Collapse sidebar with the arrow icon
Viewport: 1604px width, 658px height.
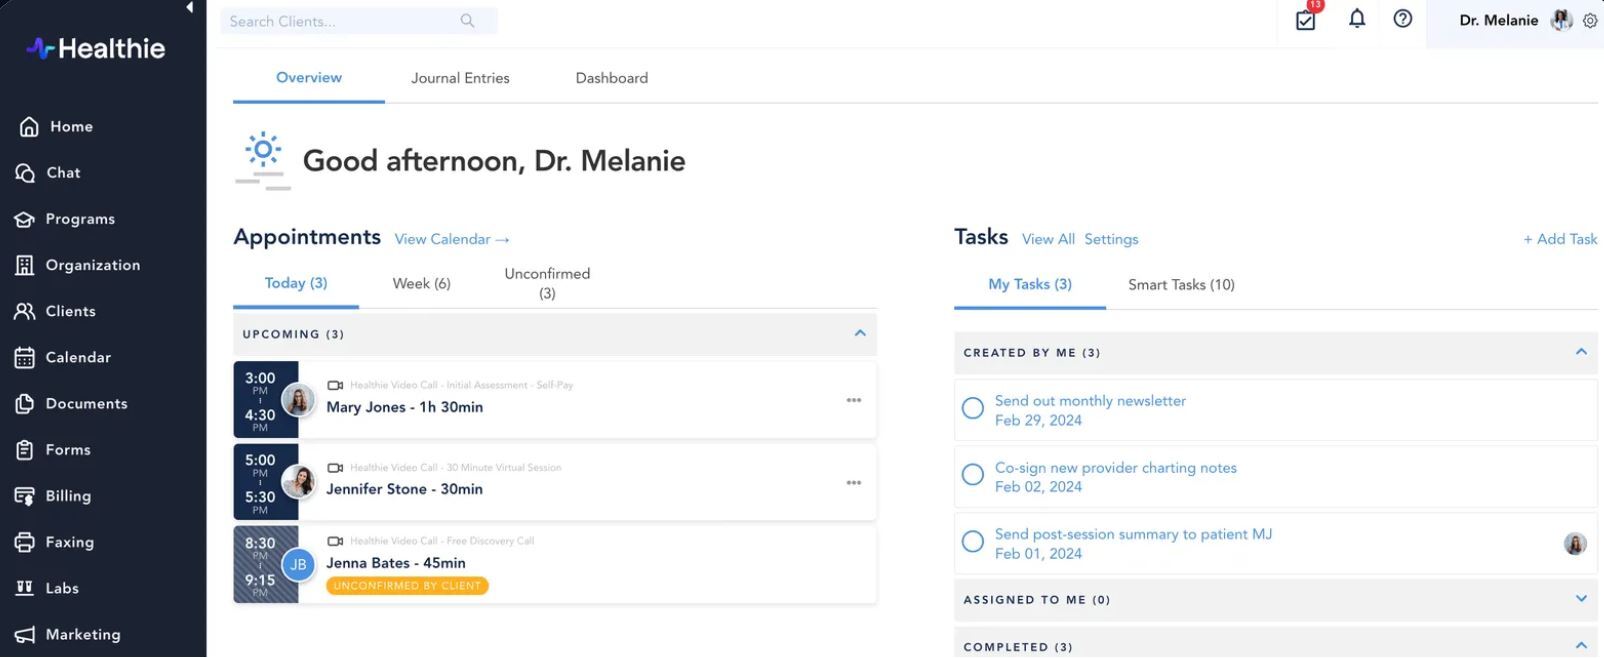(190, 8)
